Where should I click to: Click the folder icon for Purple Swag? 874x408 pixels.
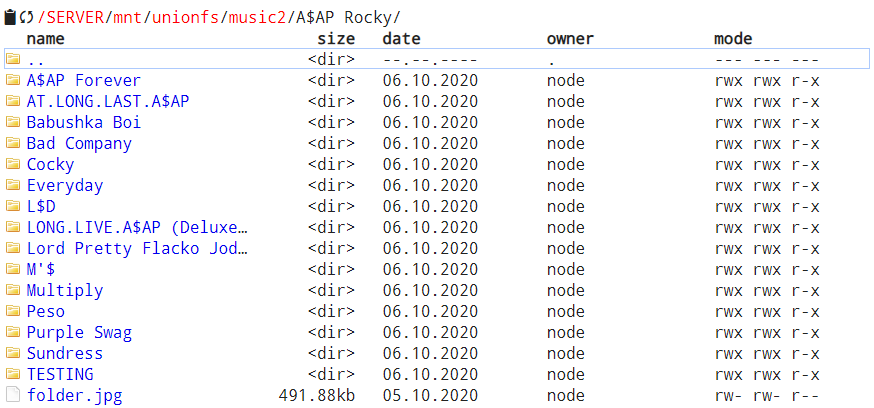tap(13, 332)
